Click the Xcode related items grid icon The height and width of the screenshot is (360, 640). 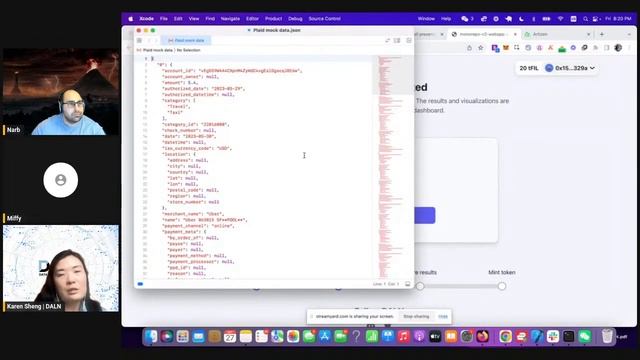pos(139,40)
